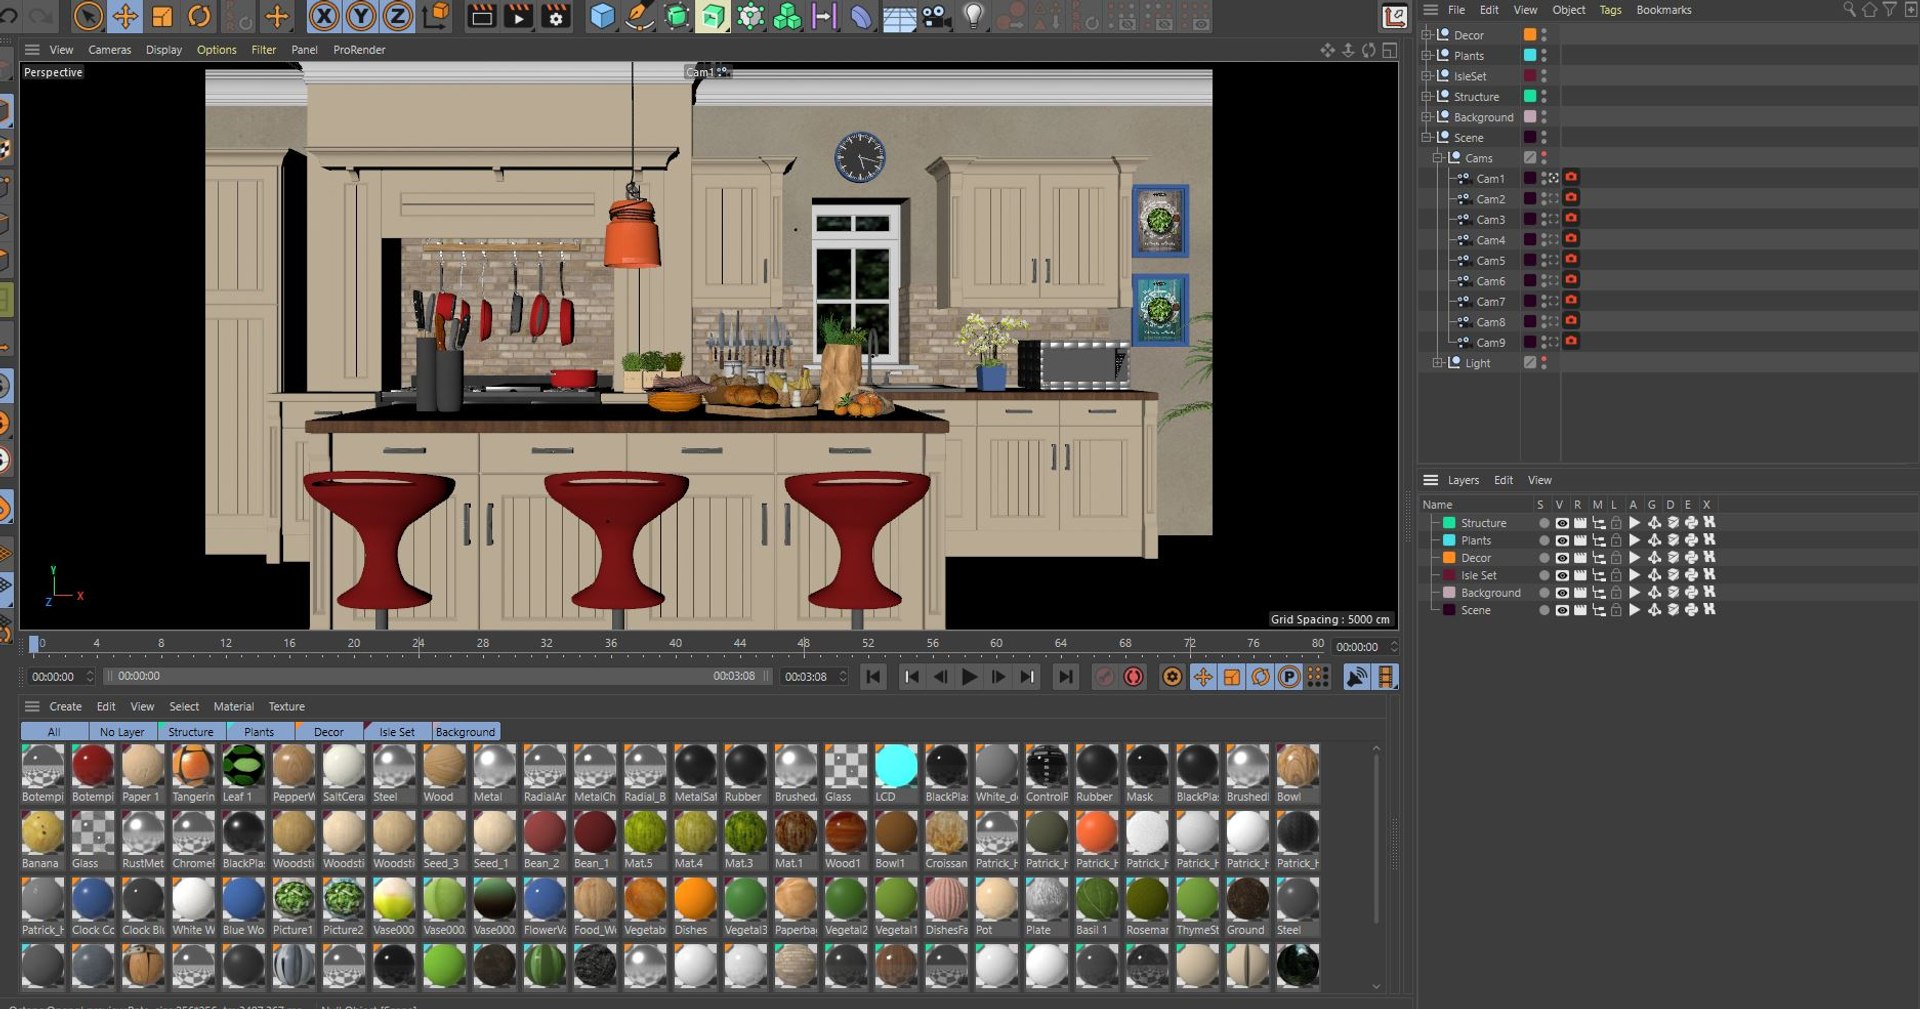Toggle the X axis lock
The height and width of the screenshot is (1009, 1920).
coord(323,16)
